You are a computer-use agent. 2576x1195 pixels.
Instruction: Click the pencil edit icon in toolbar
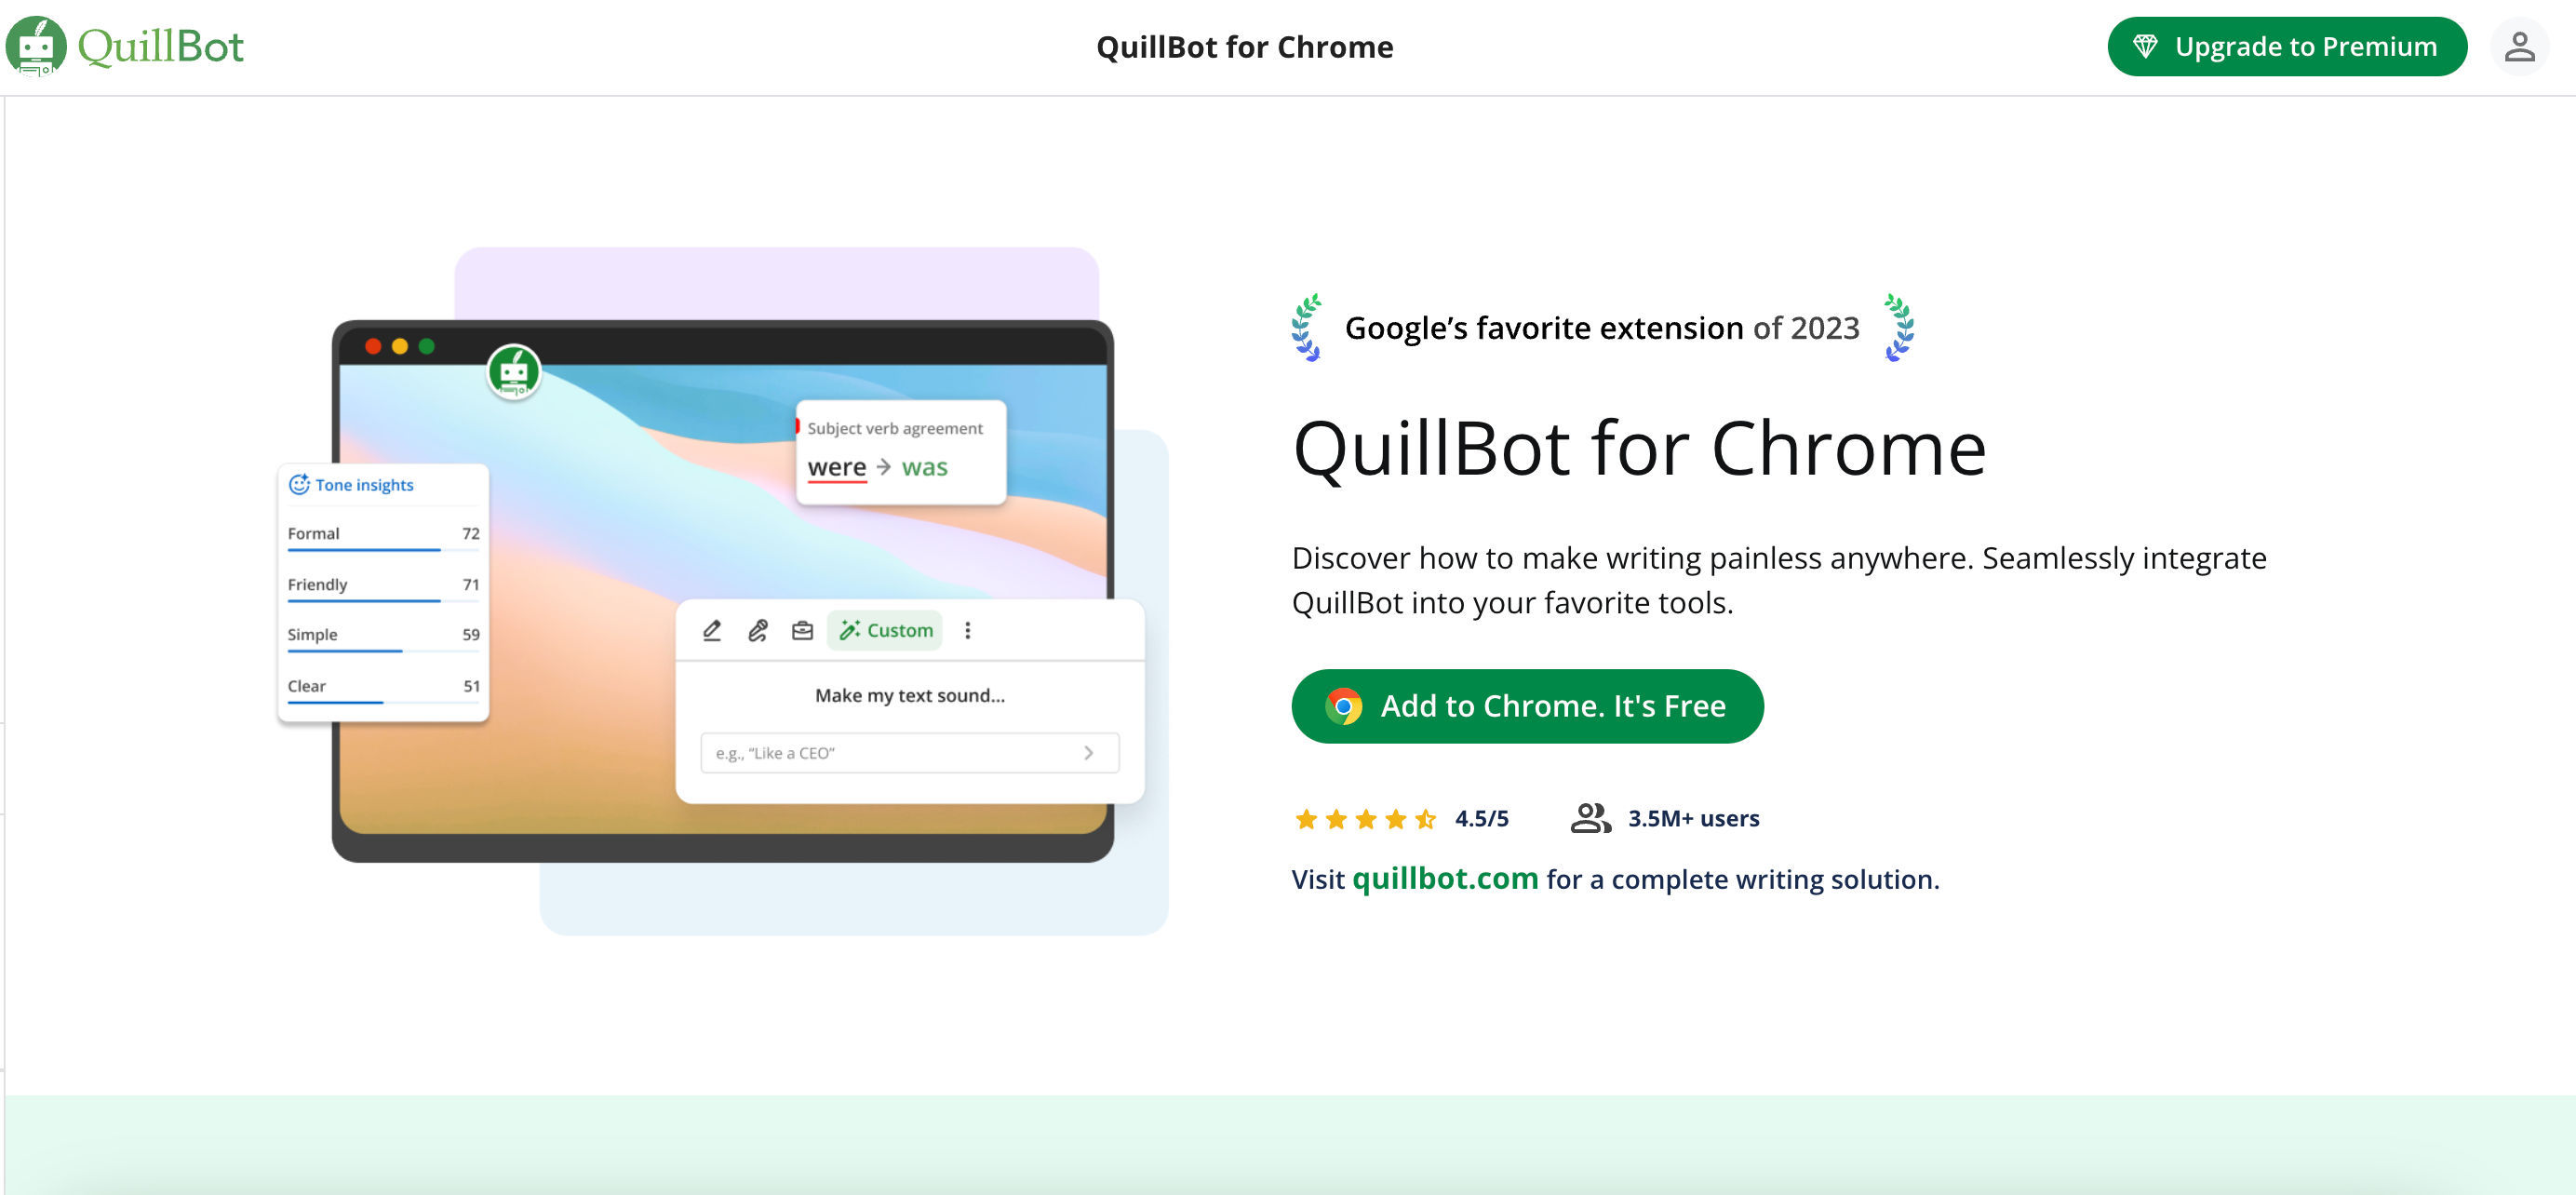[710, 629]
